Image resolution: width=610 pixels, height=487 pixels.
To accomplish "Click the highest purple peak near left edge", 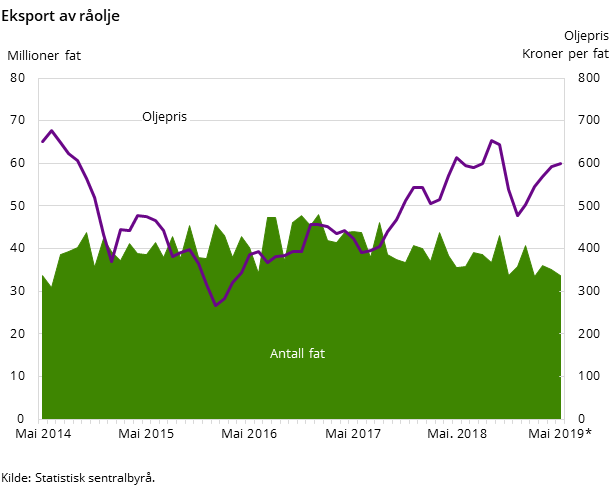I will click(52, 130).
